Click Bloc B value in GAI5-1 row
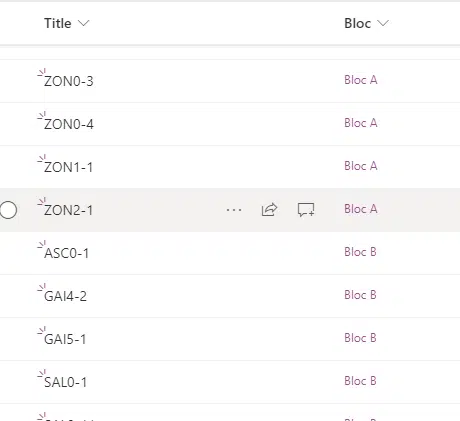The width and height of the screenshot is (460, 421). (360, 338)
